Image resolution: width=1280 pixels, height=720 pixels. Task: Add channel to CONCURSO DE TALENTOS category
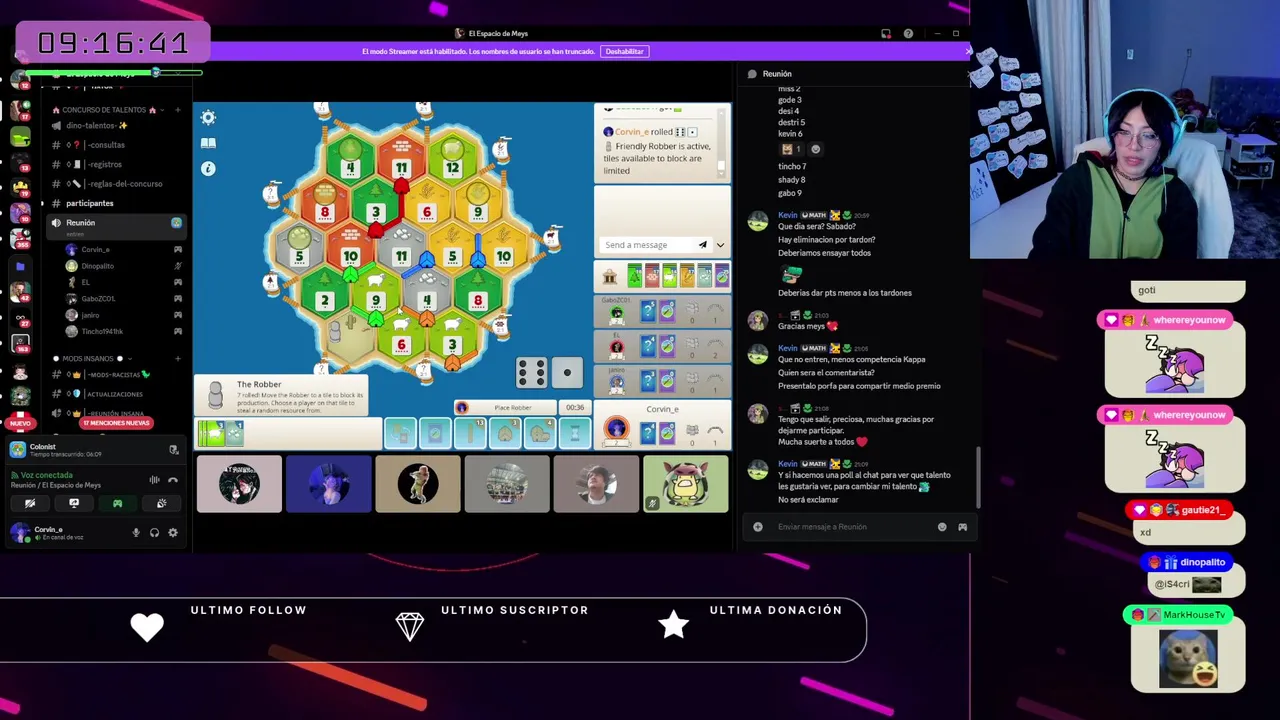178,110
